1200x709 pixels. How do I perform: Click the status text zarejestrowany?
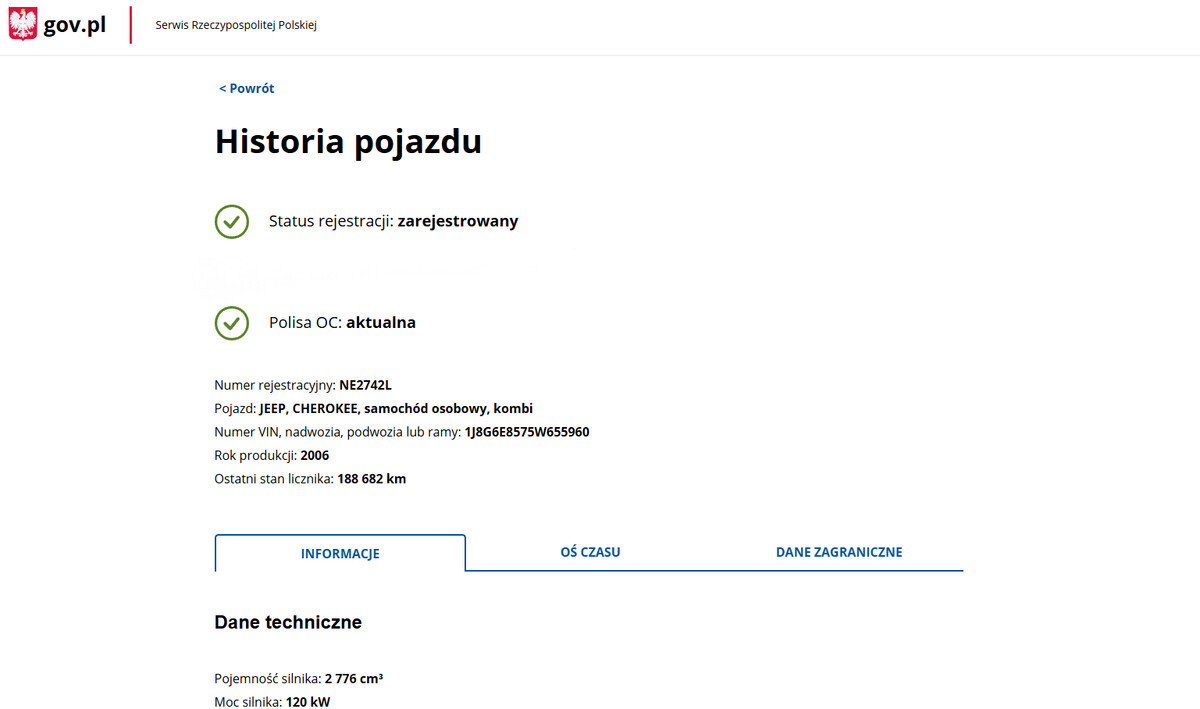pos(457,221)
